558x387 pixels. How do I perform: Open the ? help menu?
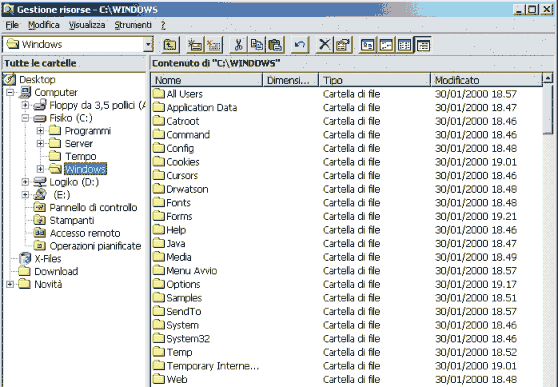tap(163, 25)
